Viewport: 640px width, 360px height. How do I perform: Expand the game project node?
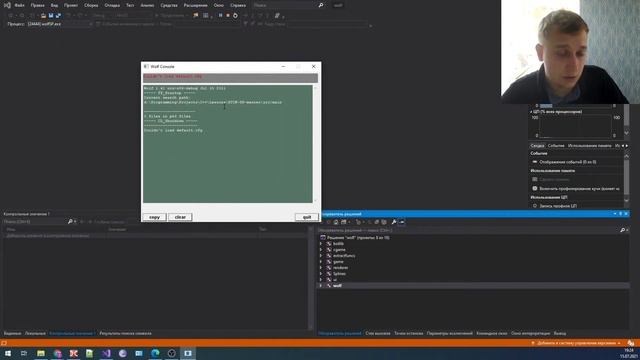321,262
